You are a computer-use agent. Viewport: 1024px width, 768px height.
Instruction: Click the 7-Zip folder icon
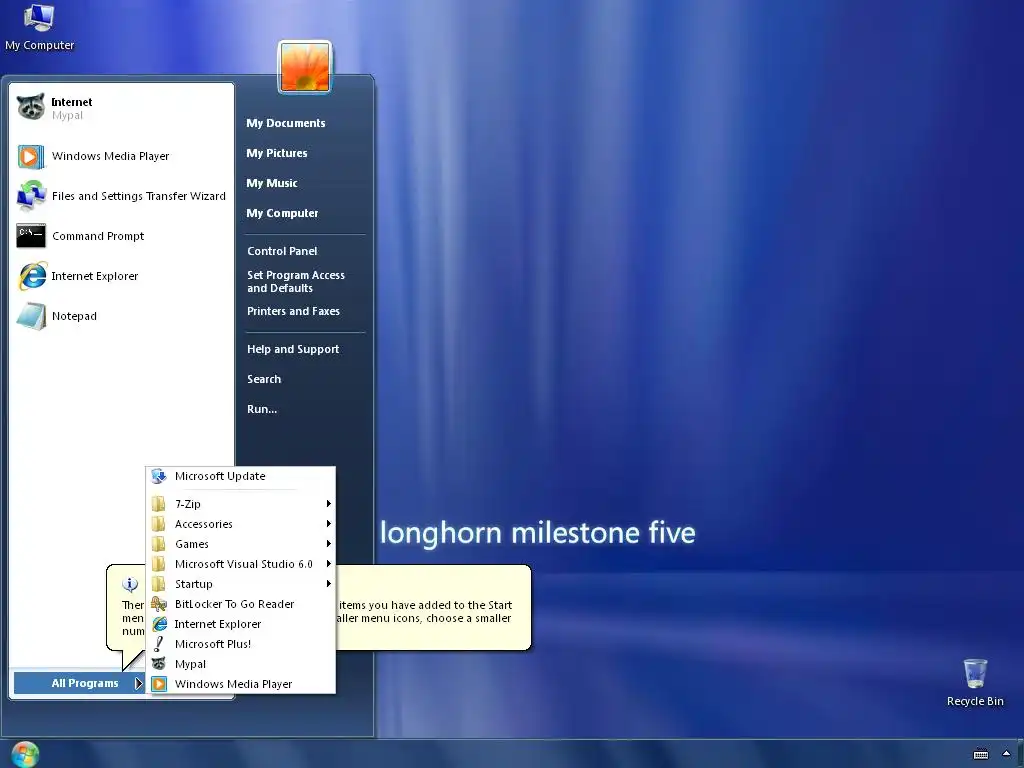click(159, 504)
